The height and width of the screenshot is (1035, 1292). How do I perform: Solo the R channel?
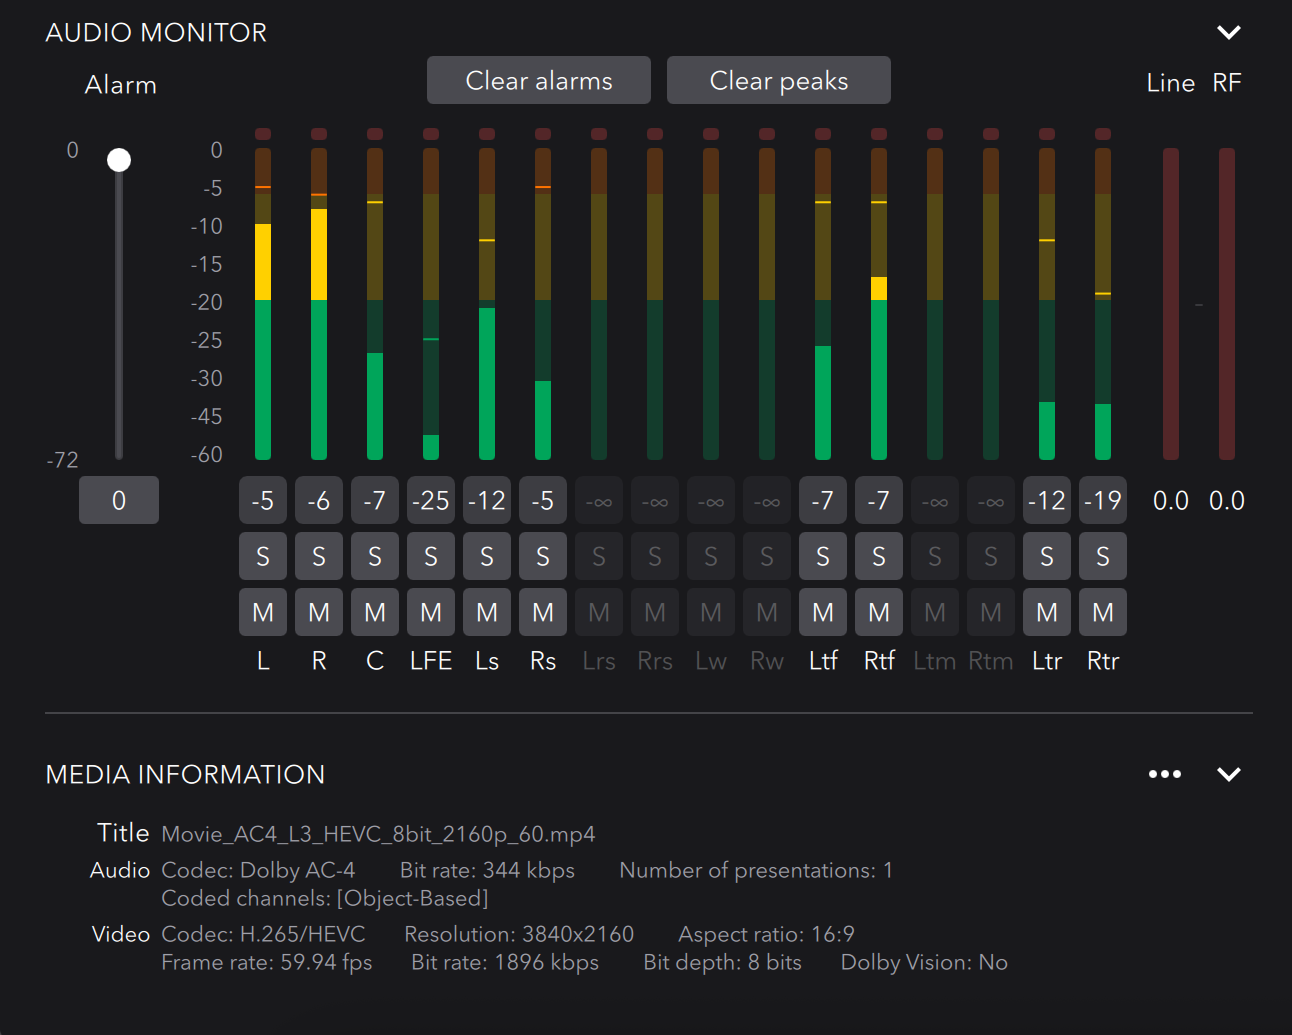tap(318, 556)
